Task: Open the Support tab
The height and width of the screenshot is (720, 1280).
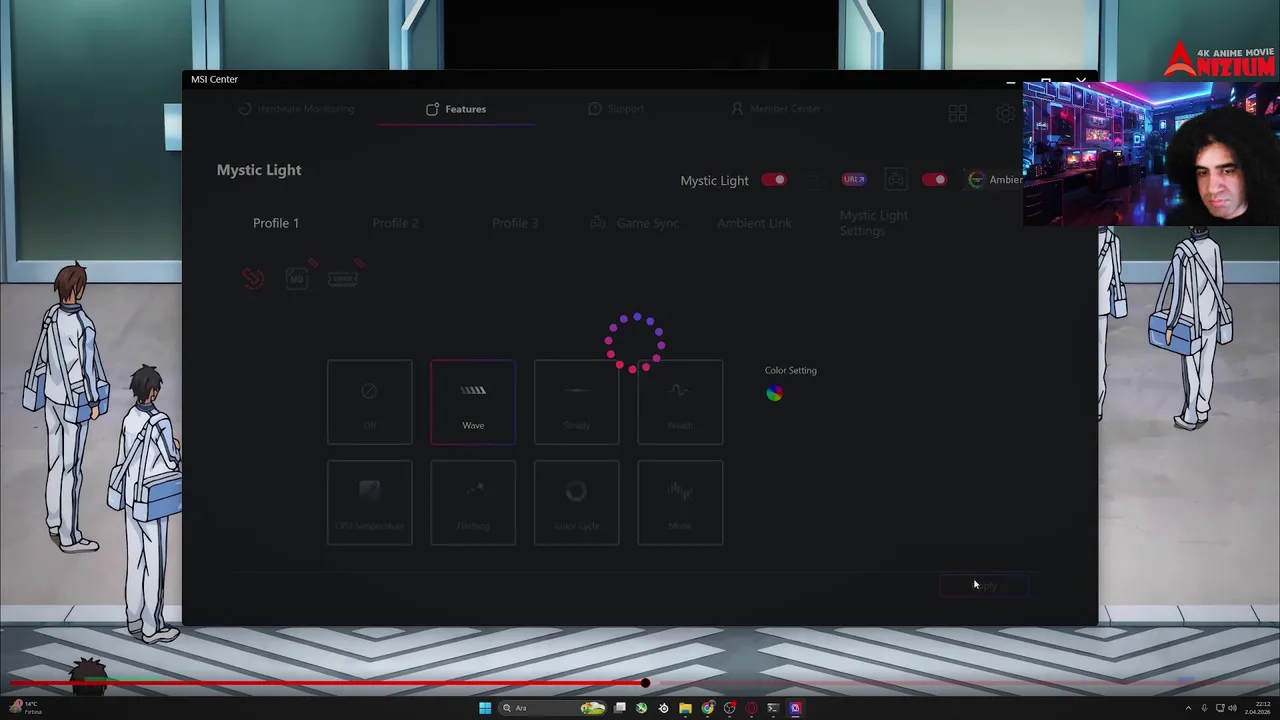Action: pyautogui.click(x=616, y=109)
